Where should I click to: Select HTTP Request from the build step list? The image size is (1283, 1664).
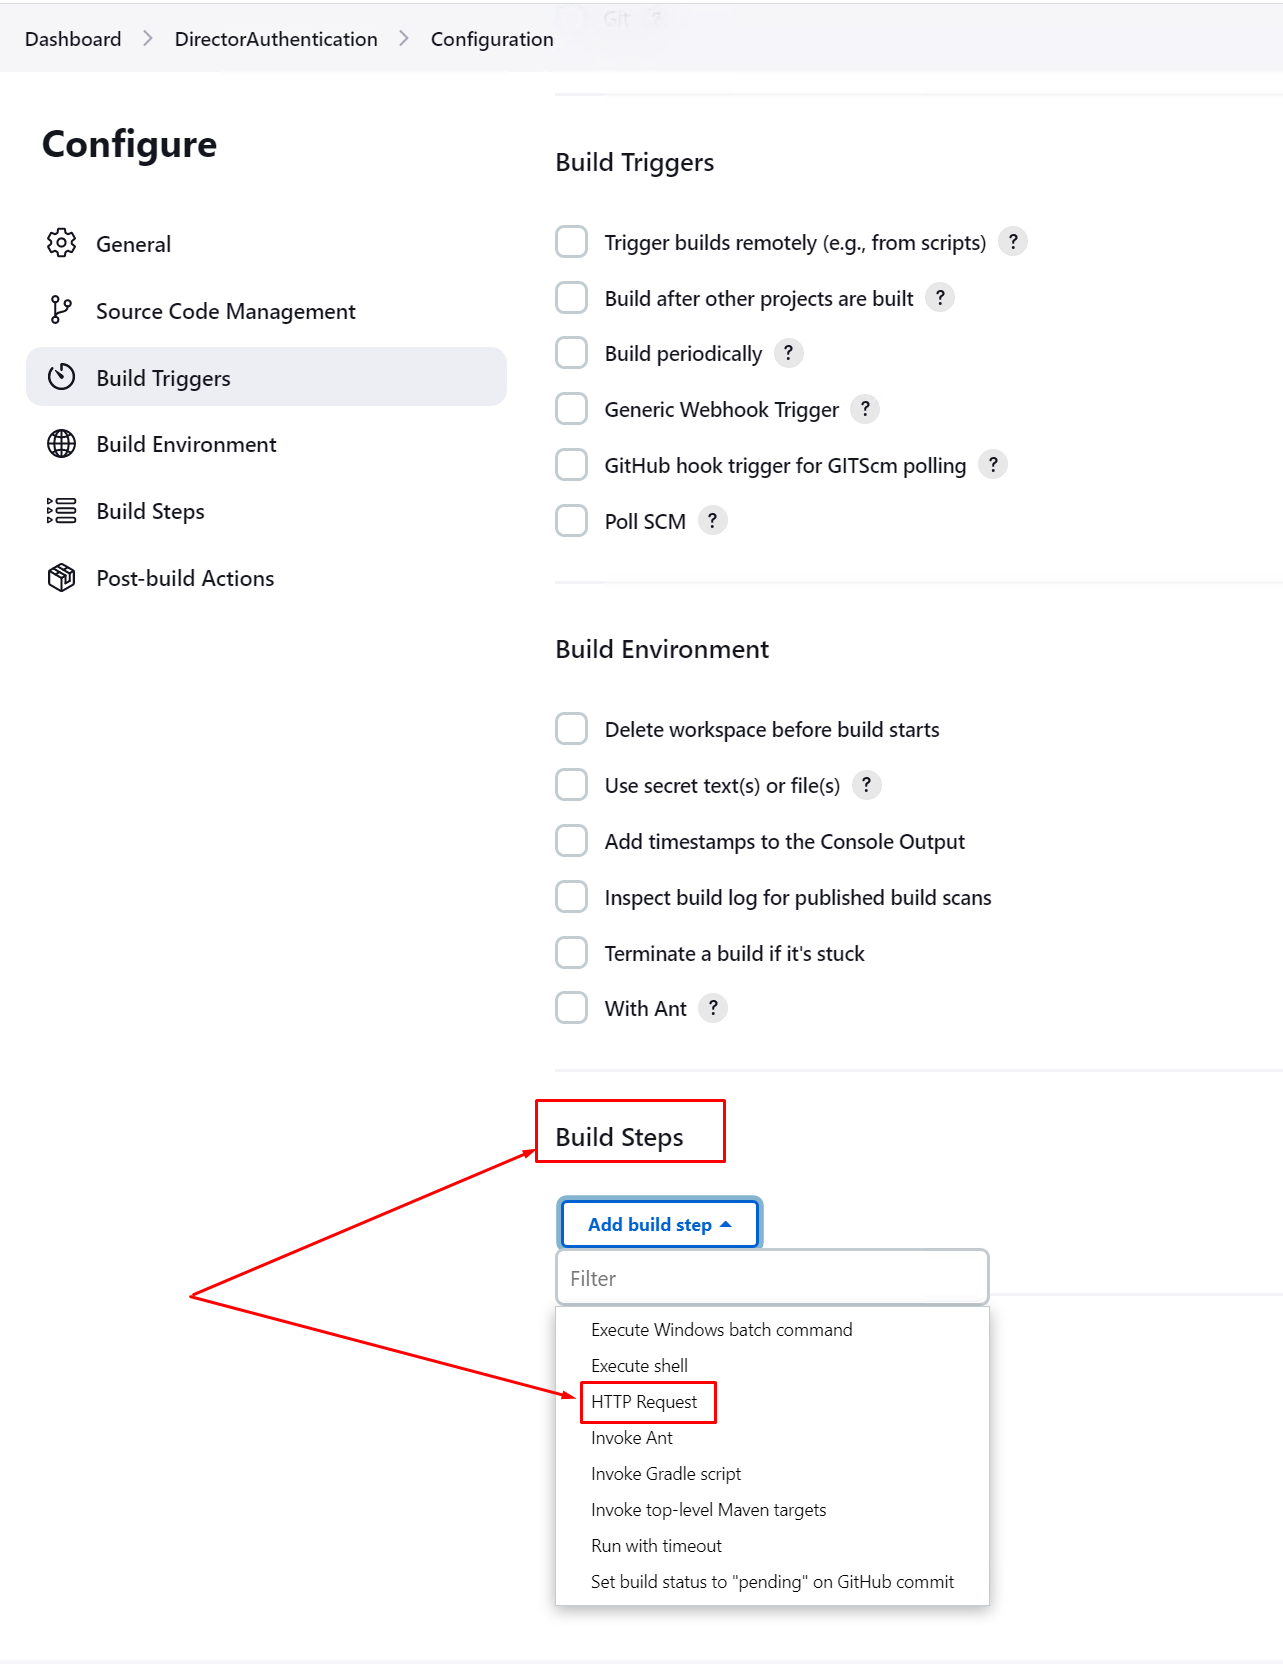[644, 1401]
